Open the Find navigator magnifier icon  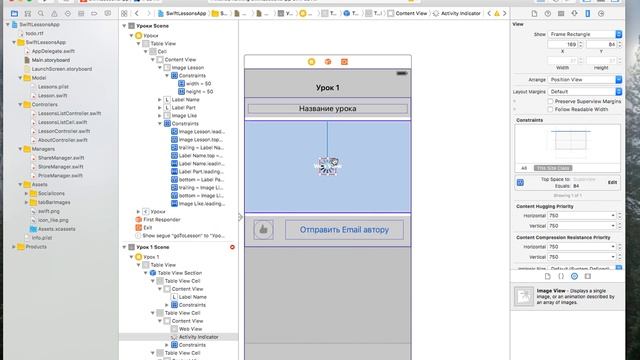point(41,13)
